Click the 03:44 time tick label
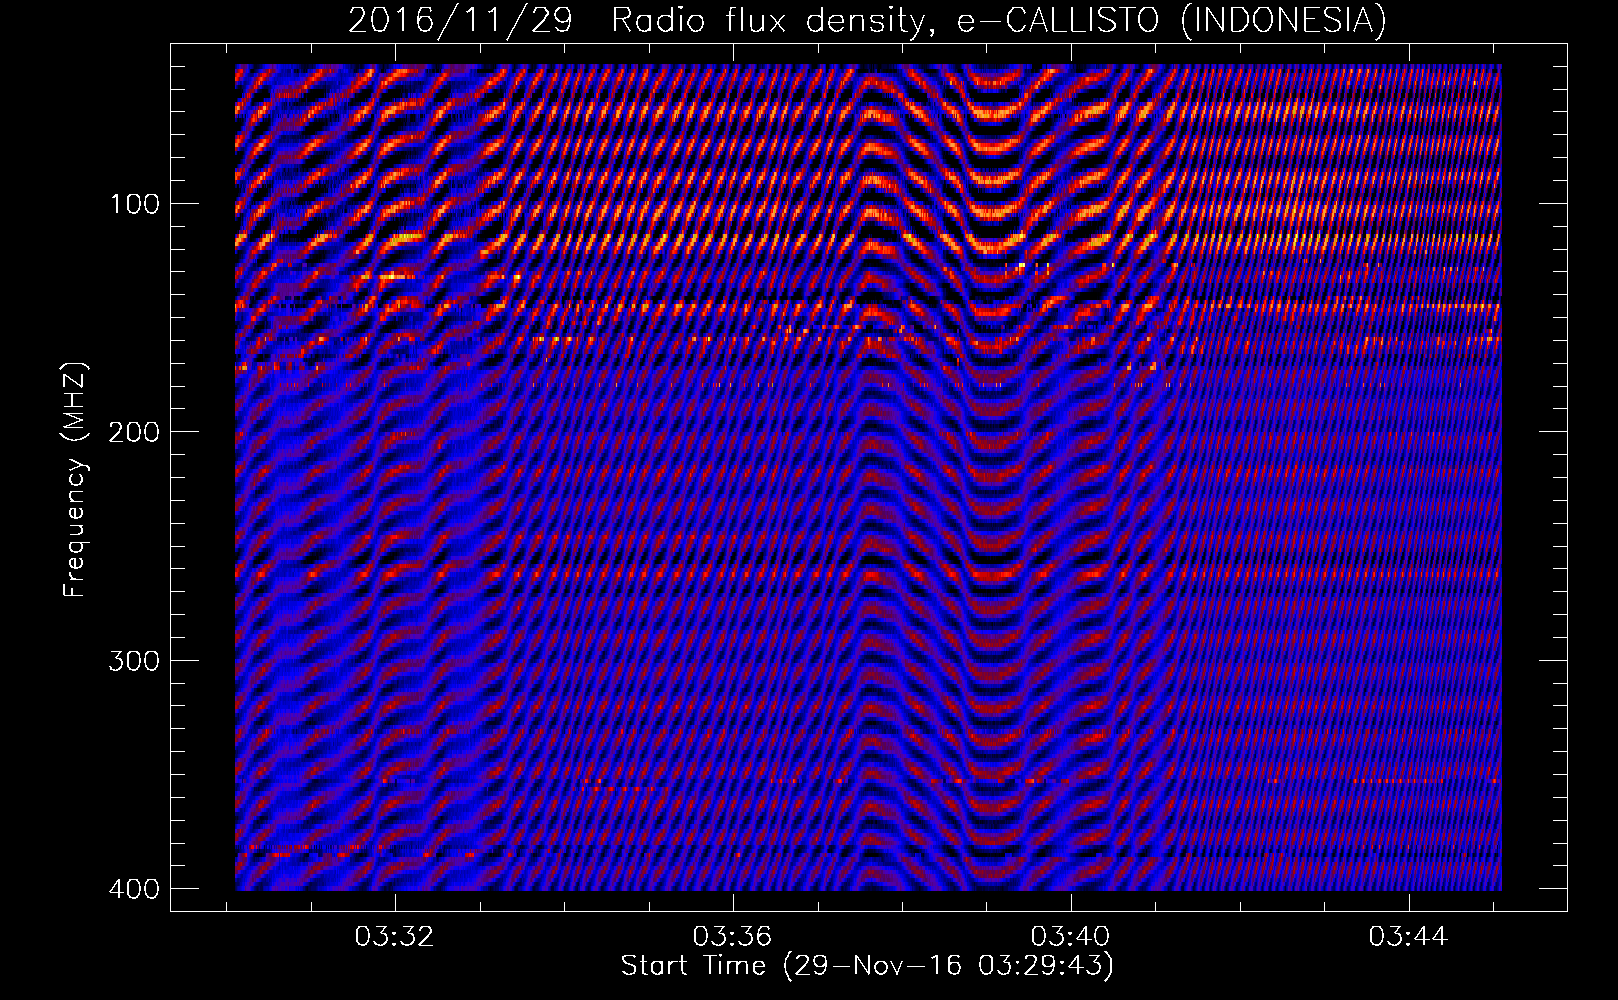Image resolution: width=1618 pixels, height=1000 pixels. tap(1408, 937)
